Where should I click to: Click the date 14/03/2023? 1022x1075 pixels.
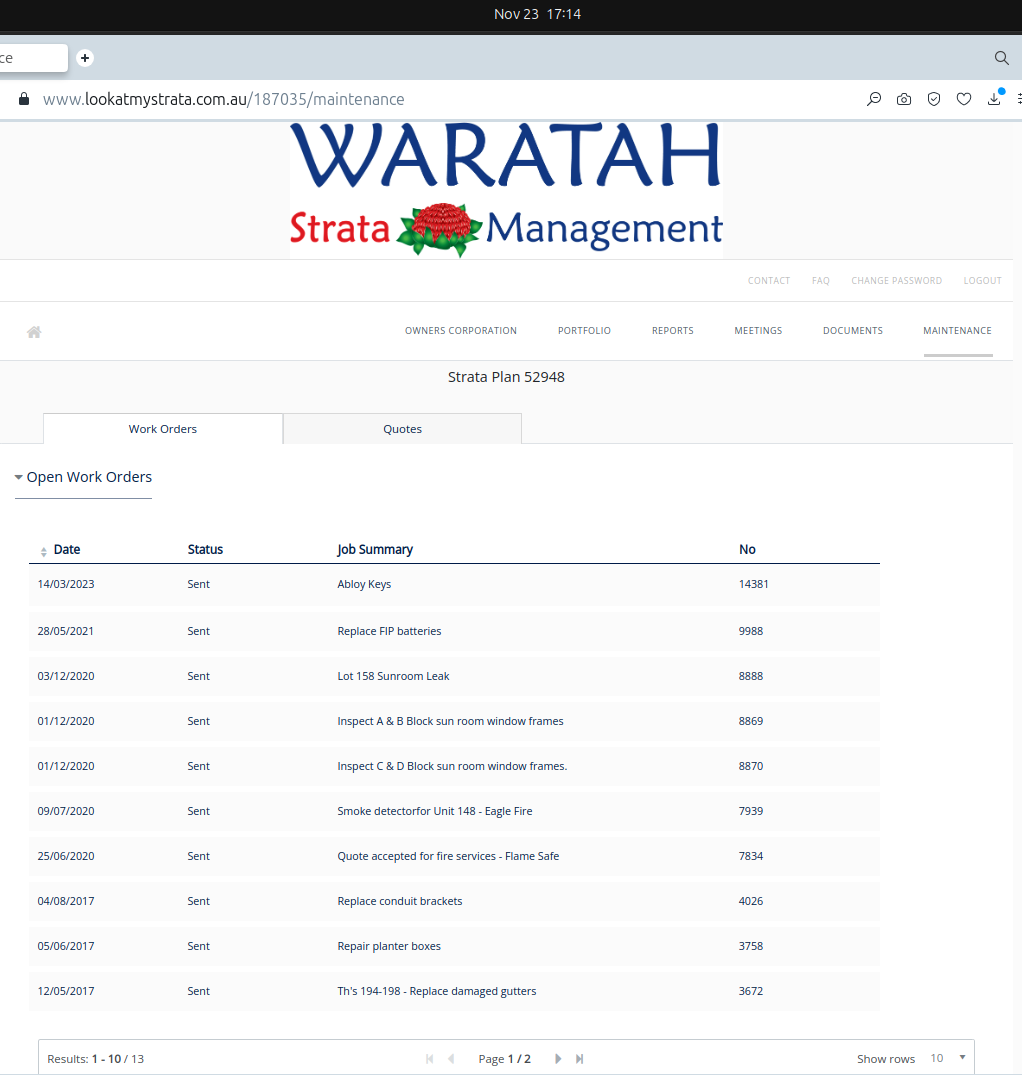tap(66, 584)
